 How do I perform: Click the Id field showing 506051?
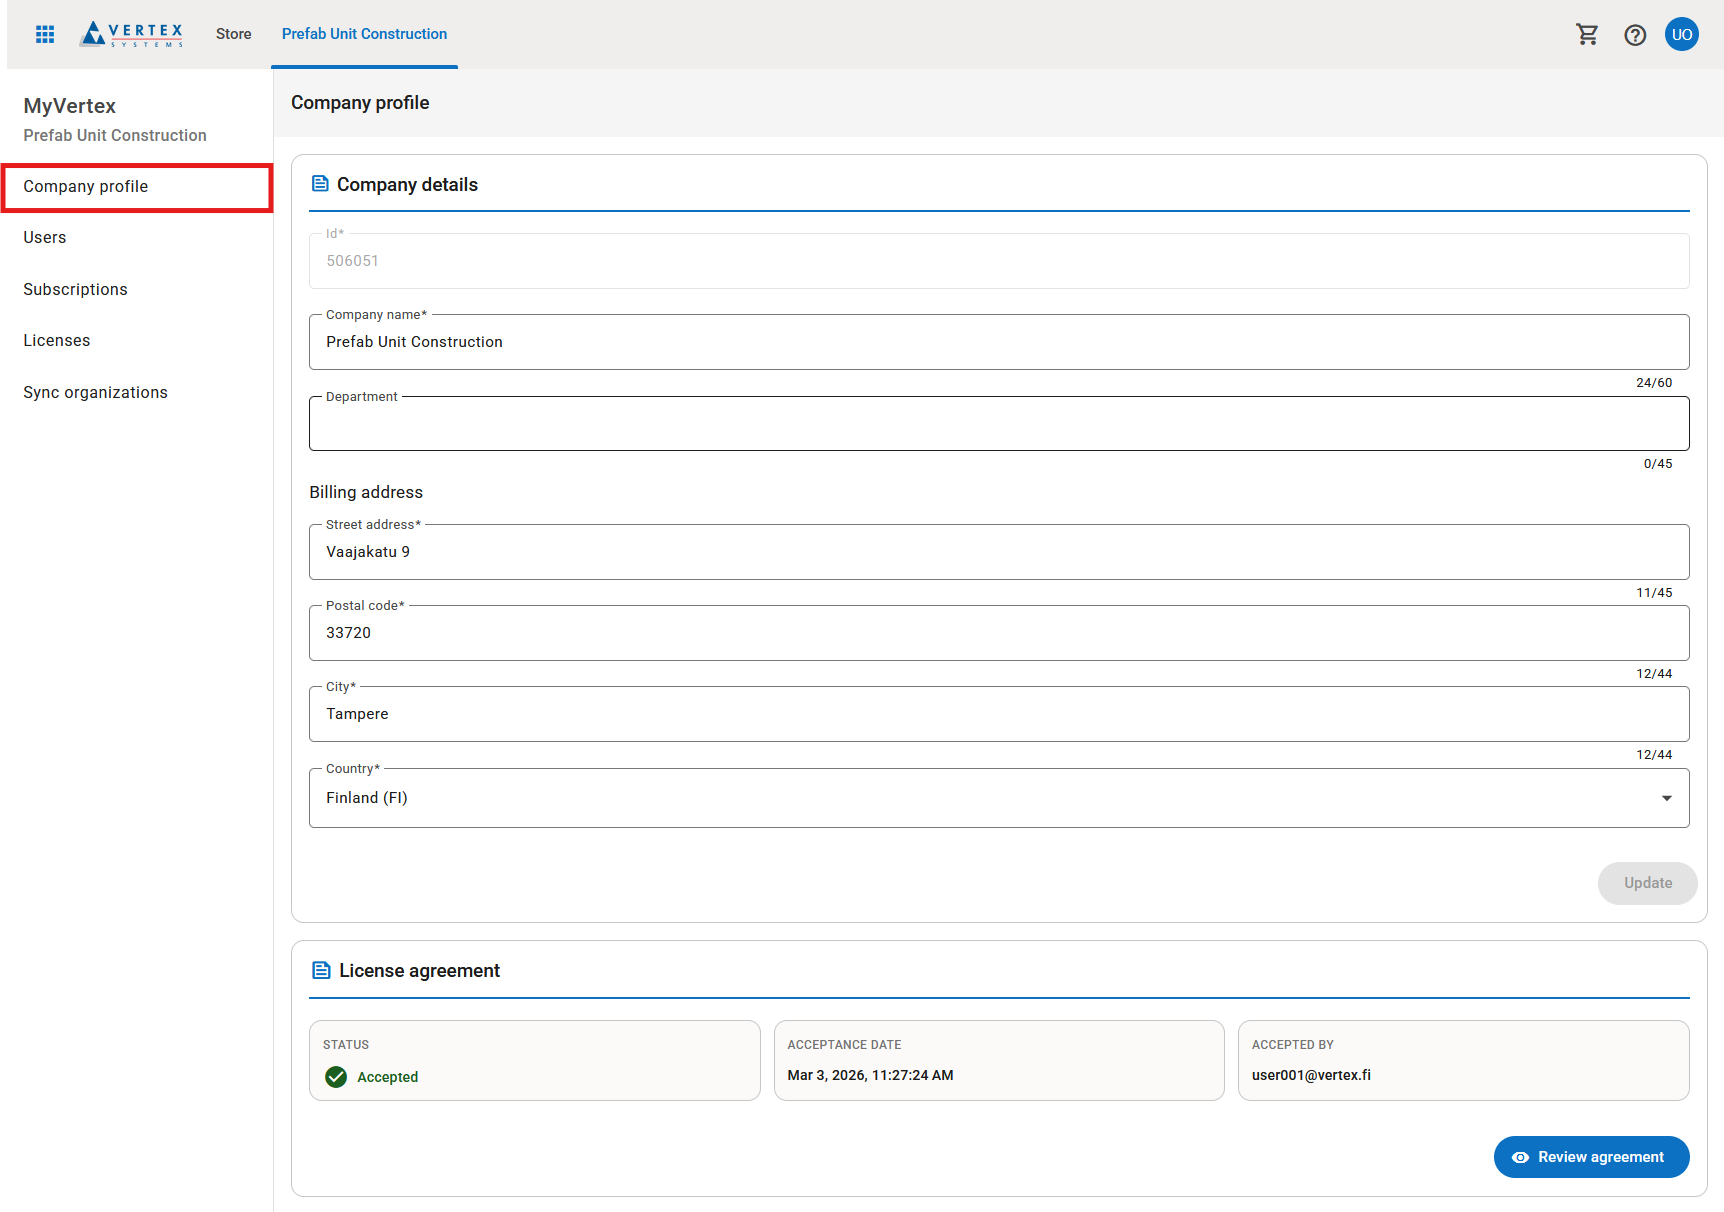[x=999, y=261]
